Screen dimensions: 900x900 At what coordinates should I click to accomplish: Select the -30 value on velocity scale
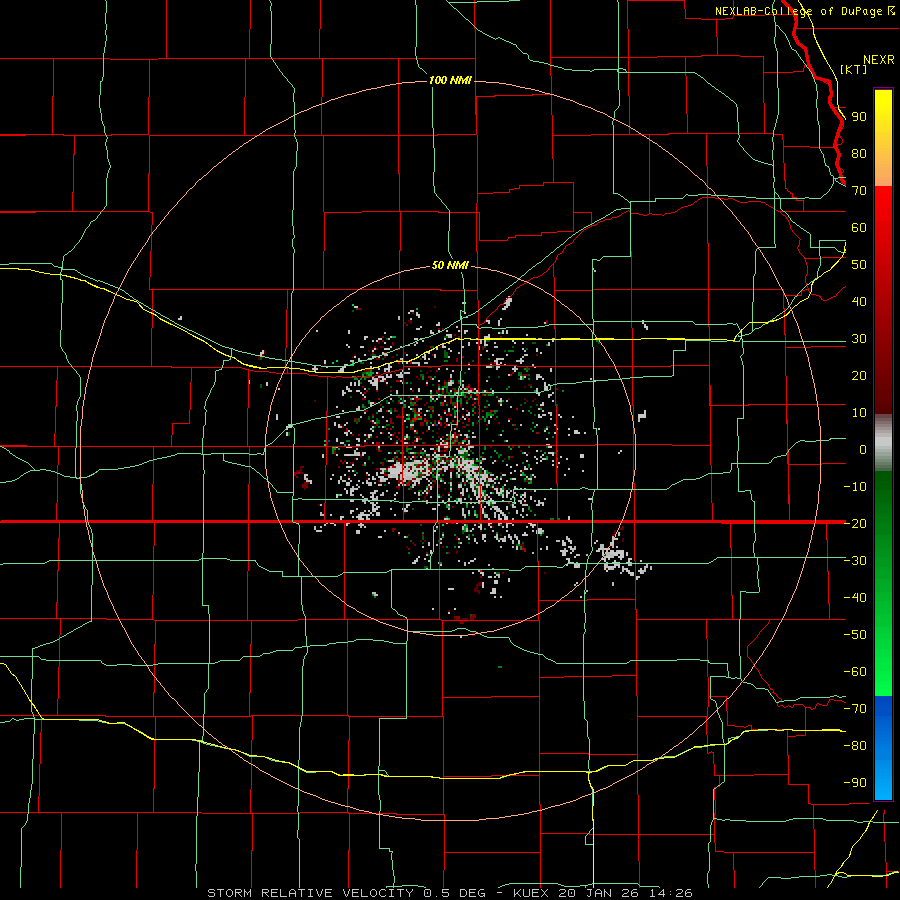(x=855, y=561)
